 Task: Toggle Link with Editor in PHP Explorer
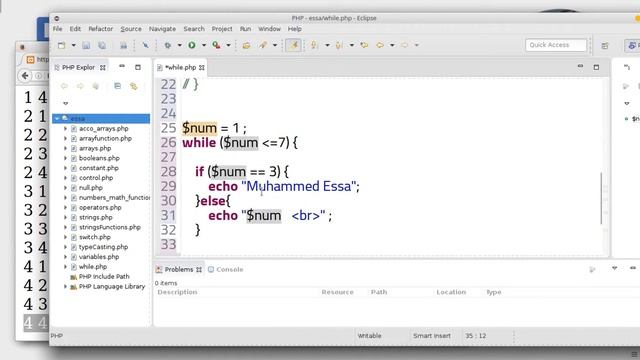click(x=133, y=86)
